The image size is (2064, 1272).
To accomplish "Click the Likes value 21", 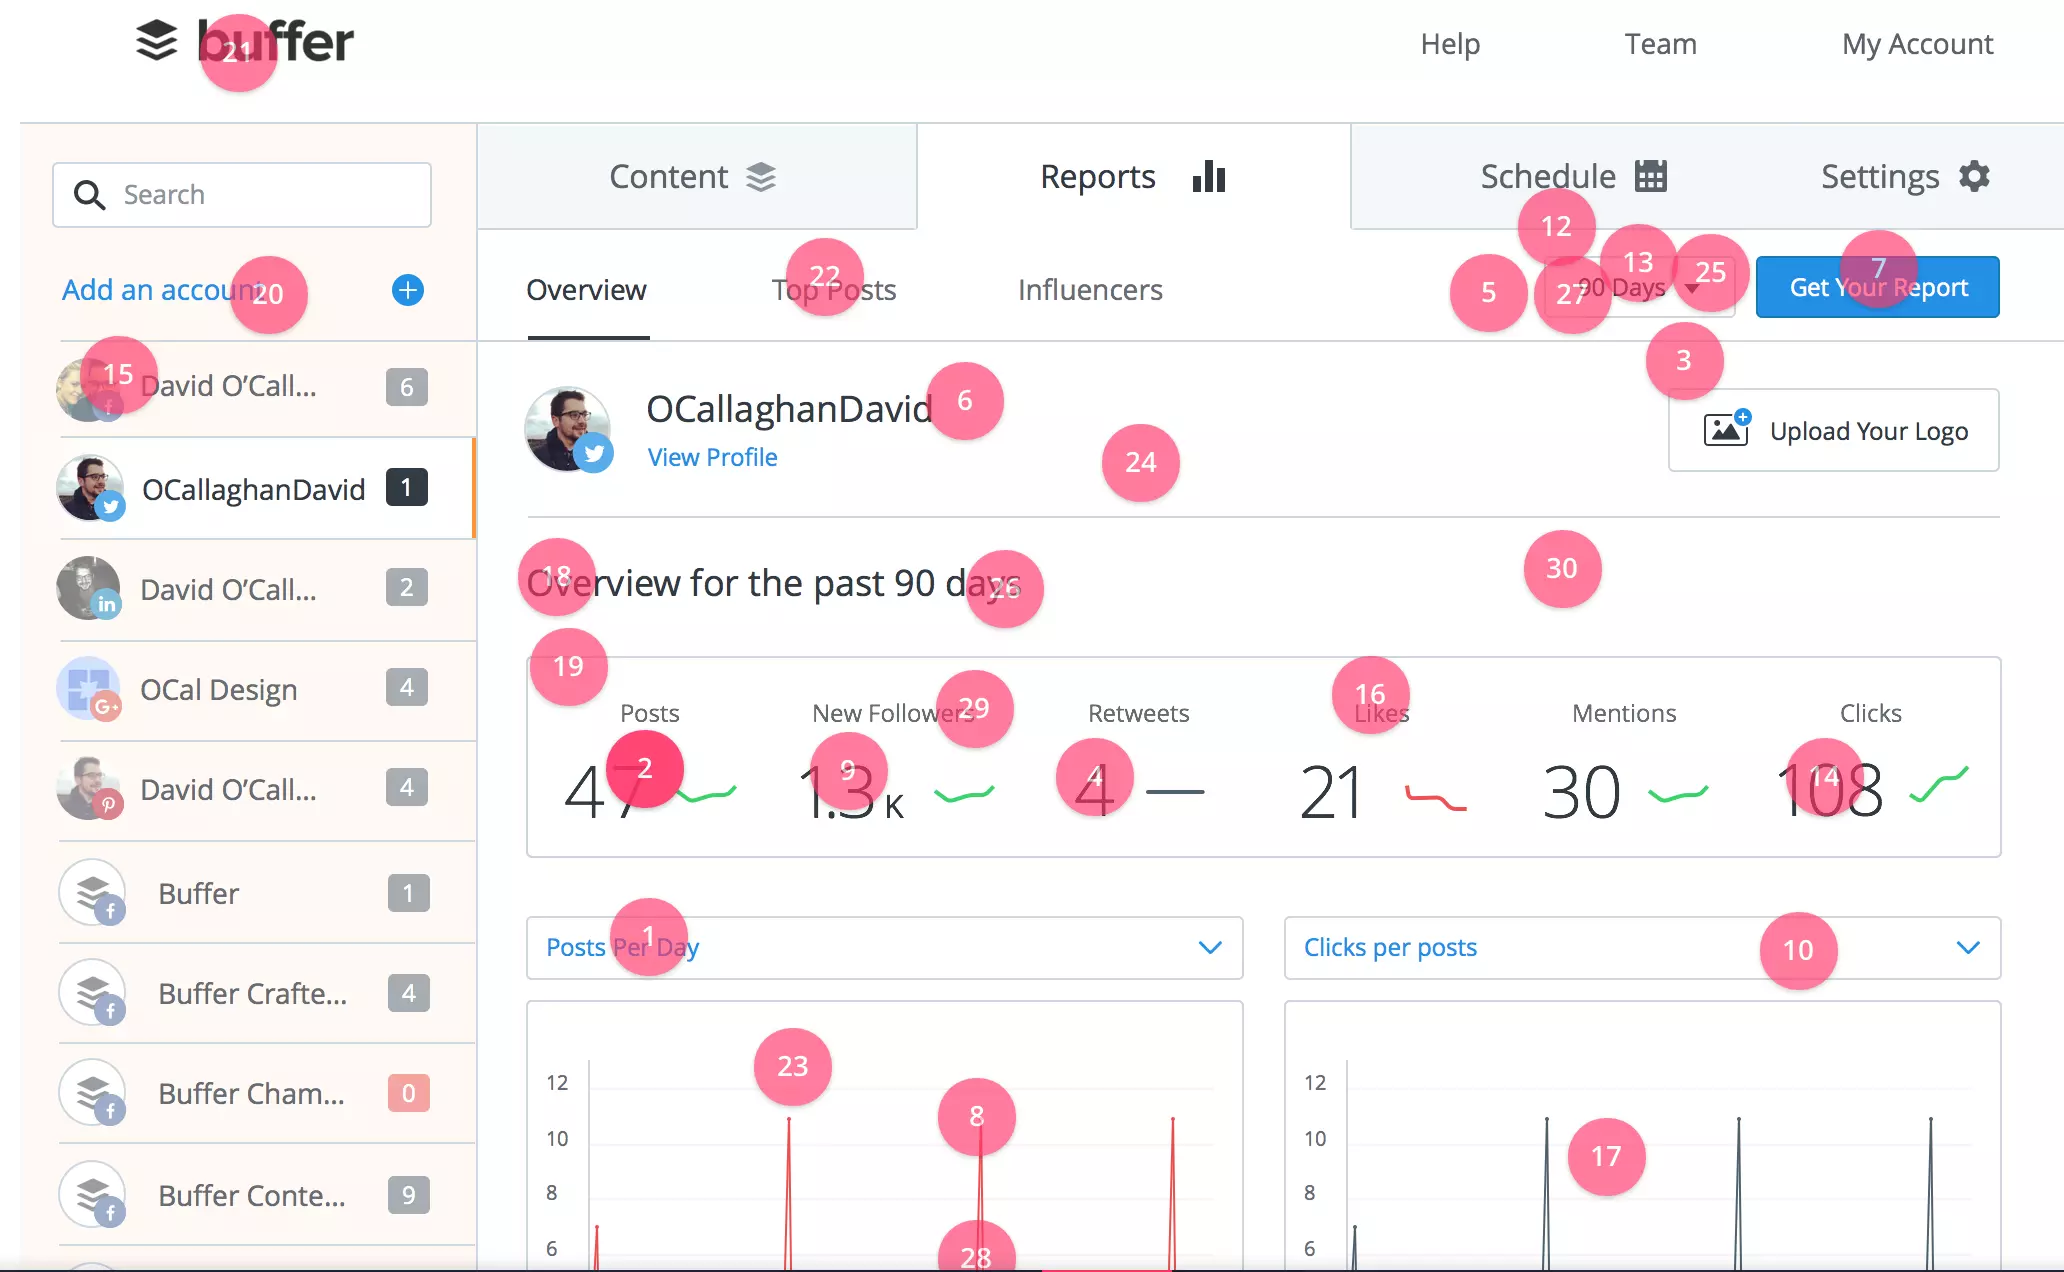I will tap(1331, 792).
